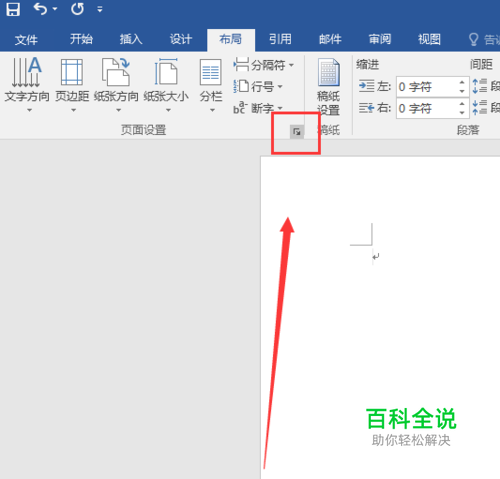Screen dimensions: 500x479
Task: Click the 间距 label
Action: [x=481, y=64]
